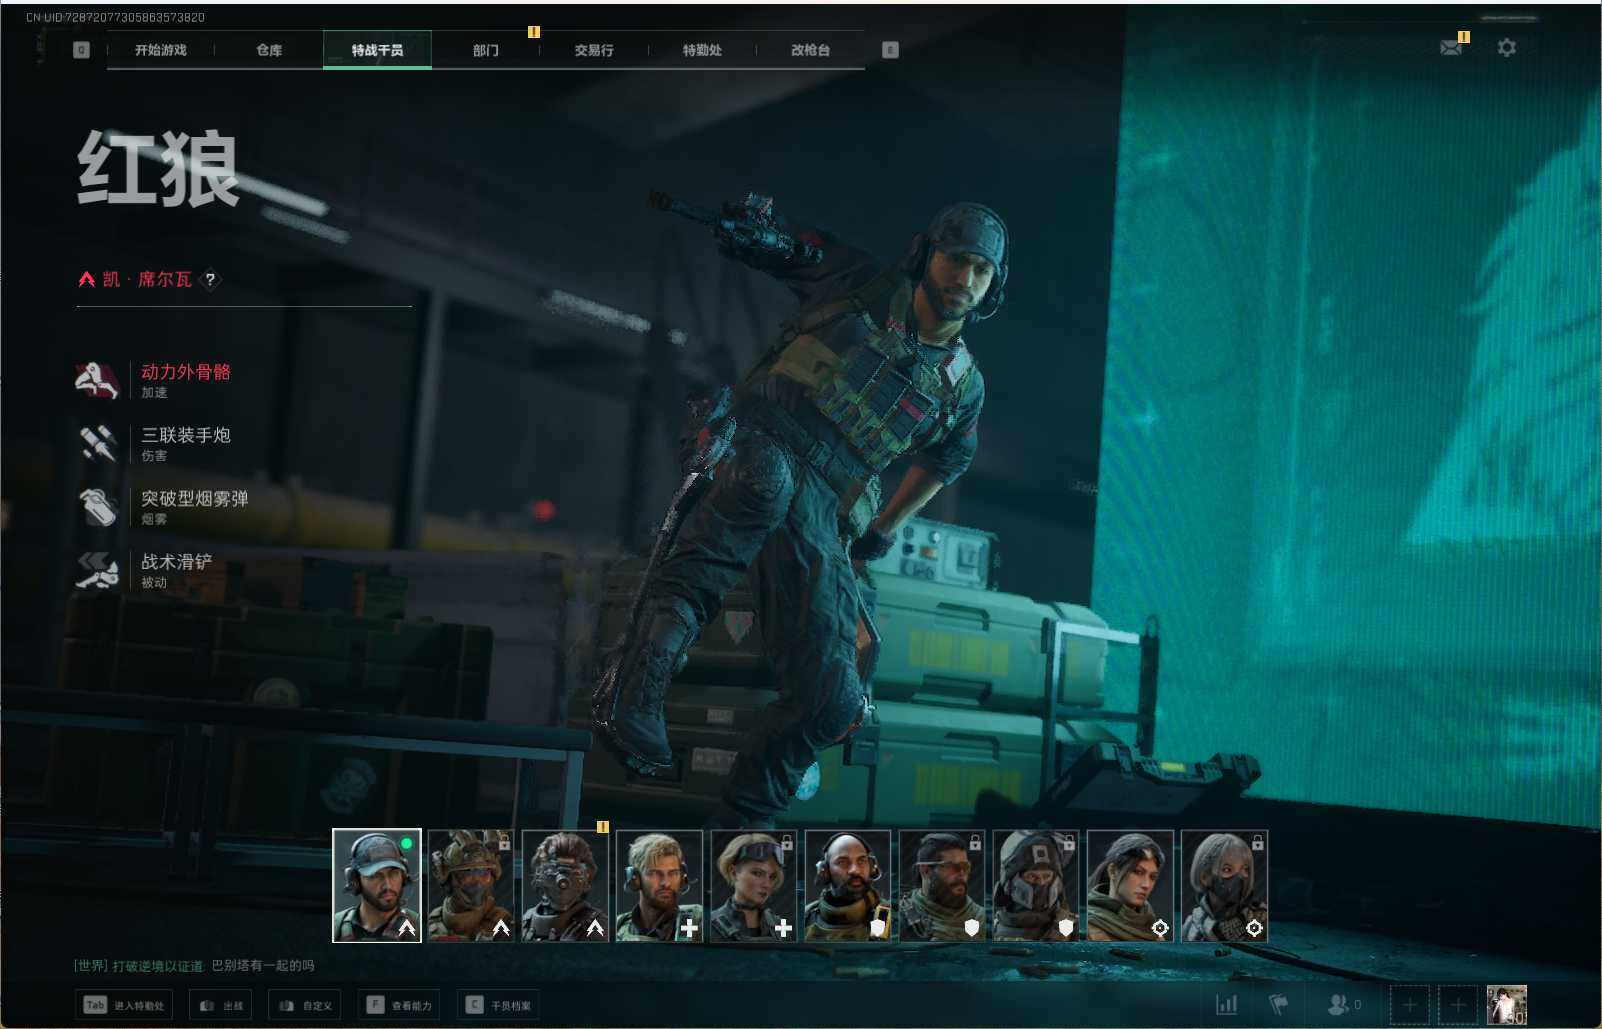
Task: Go to the 交易行 tab
Action: (594, 50)
